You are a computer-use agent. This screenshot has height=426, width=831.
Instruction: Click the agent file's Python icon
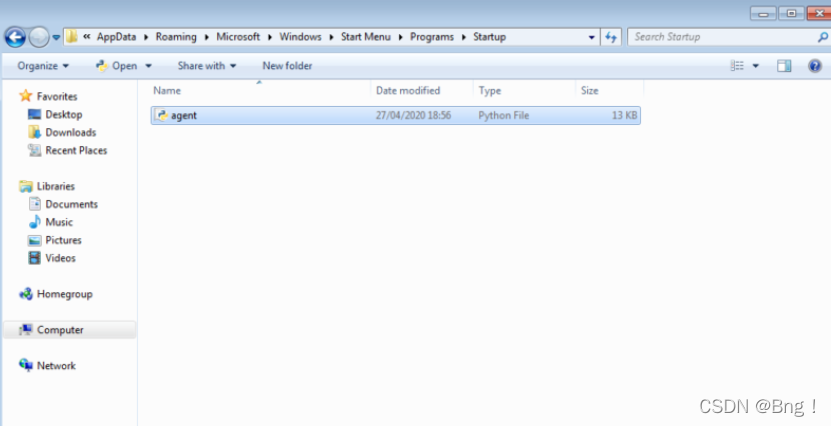click(162, 116)
